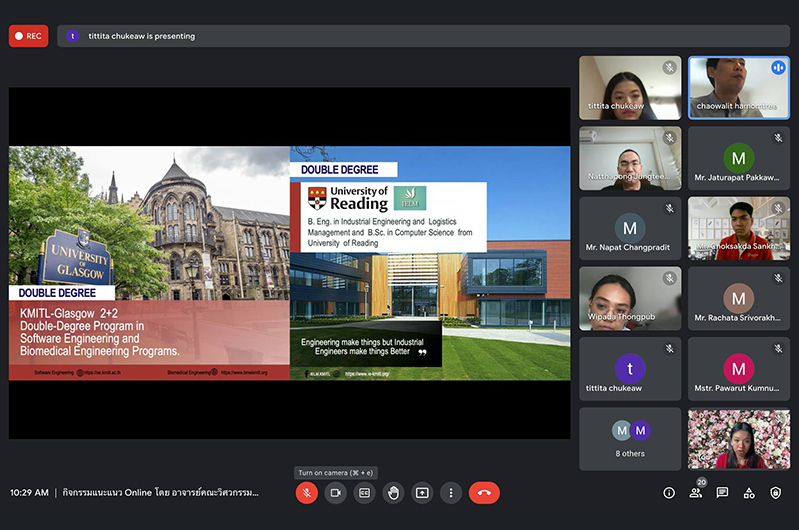Click the gray M avatar of Mr. Napat
The width and height of the screenshot is (799, 530).
click(x=630, y=228)
